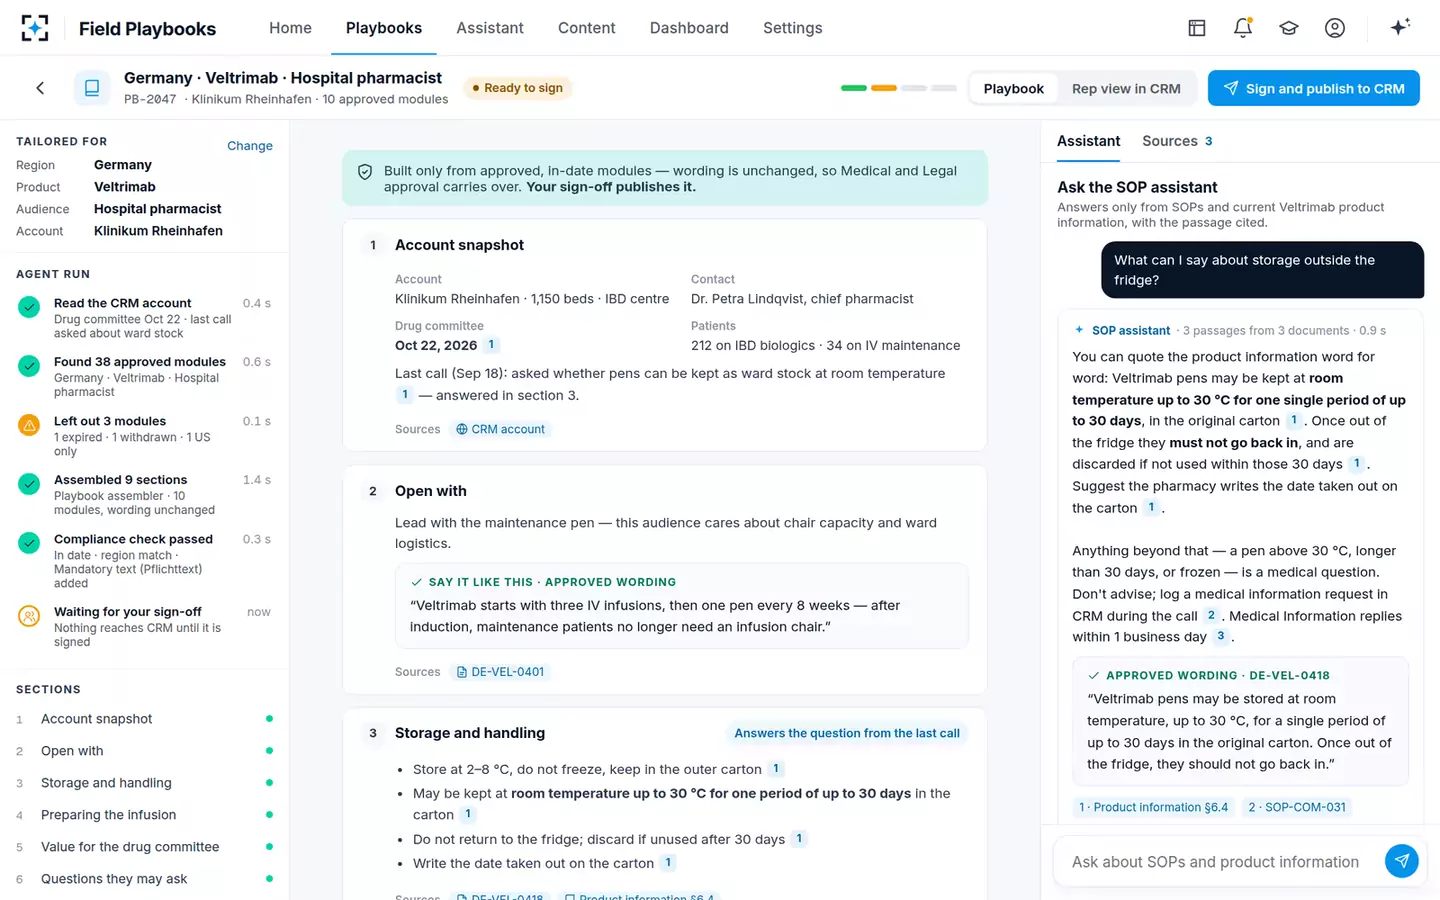This screenshot has height=900, width=1440.
Task: Open the Sources tab in assistant panel
Action: 1177,141
